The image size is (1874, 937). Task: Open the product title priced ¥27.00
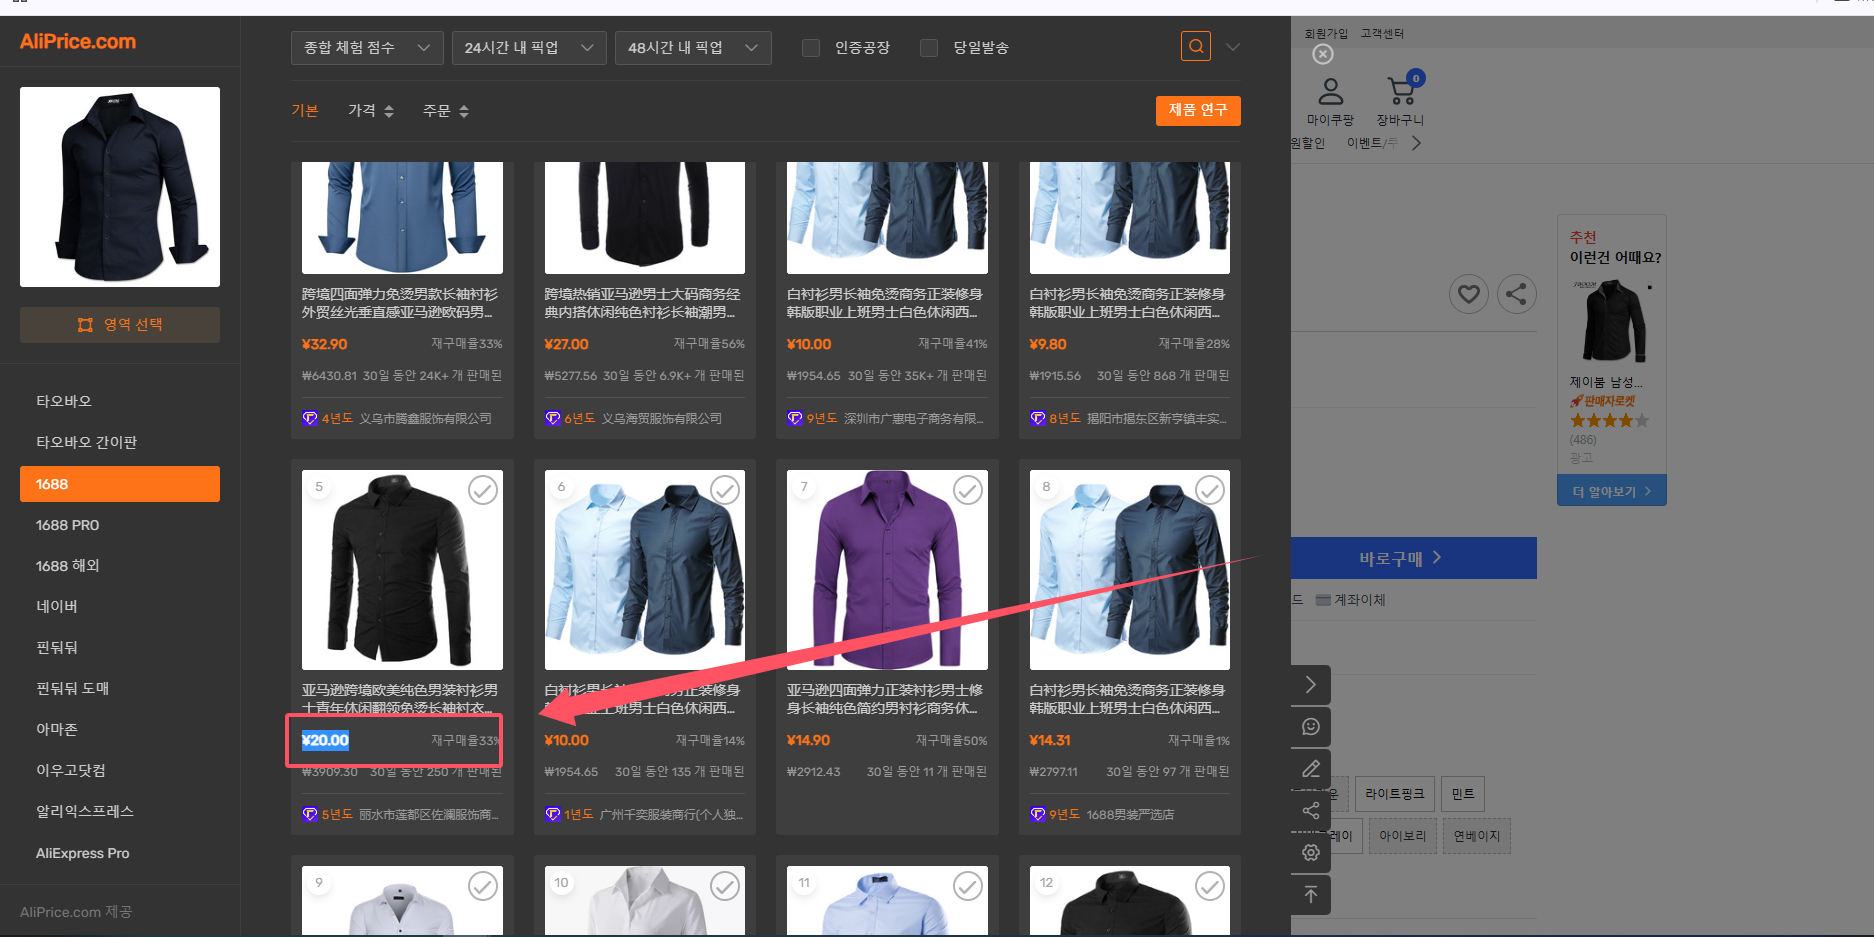(x=642, y=303)
